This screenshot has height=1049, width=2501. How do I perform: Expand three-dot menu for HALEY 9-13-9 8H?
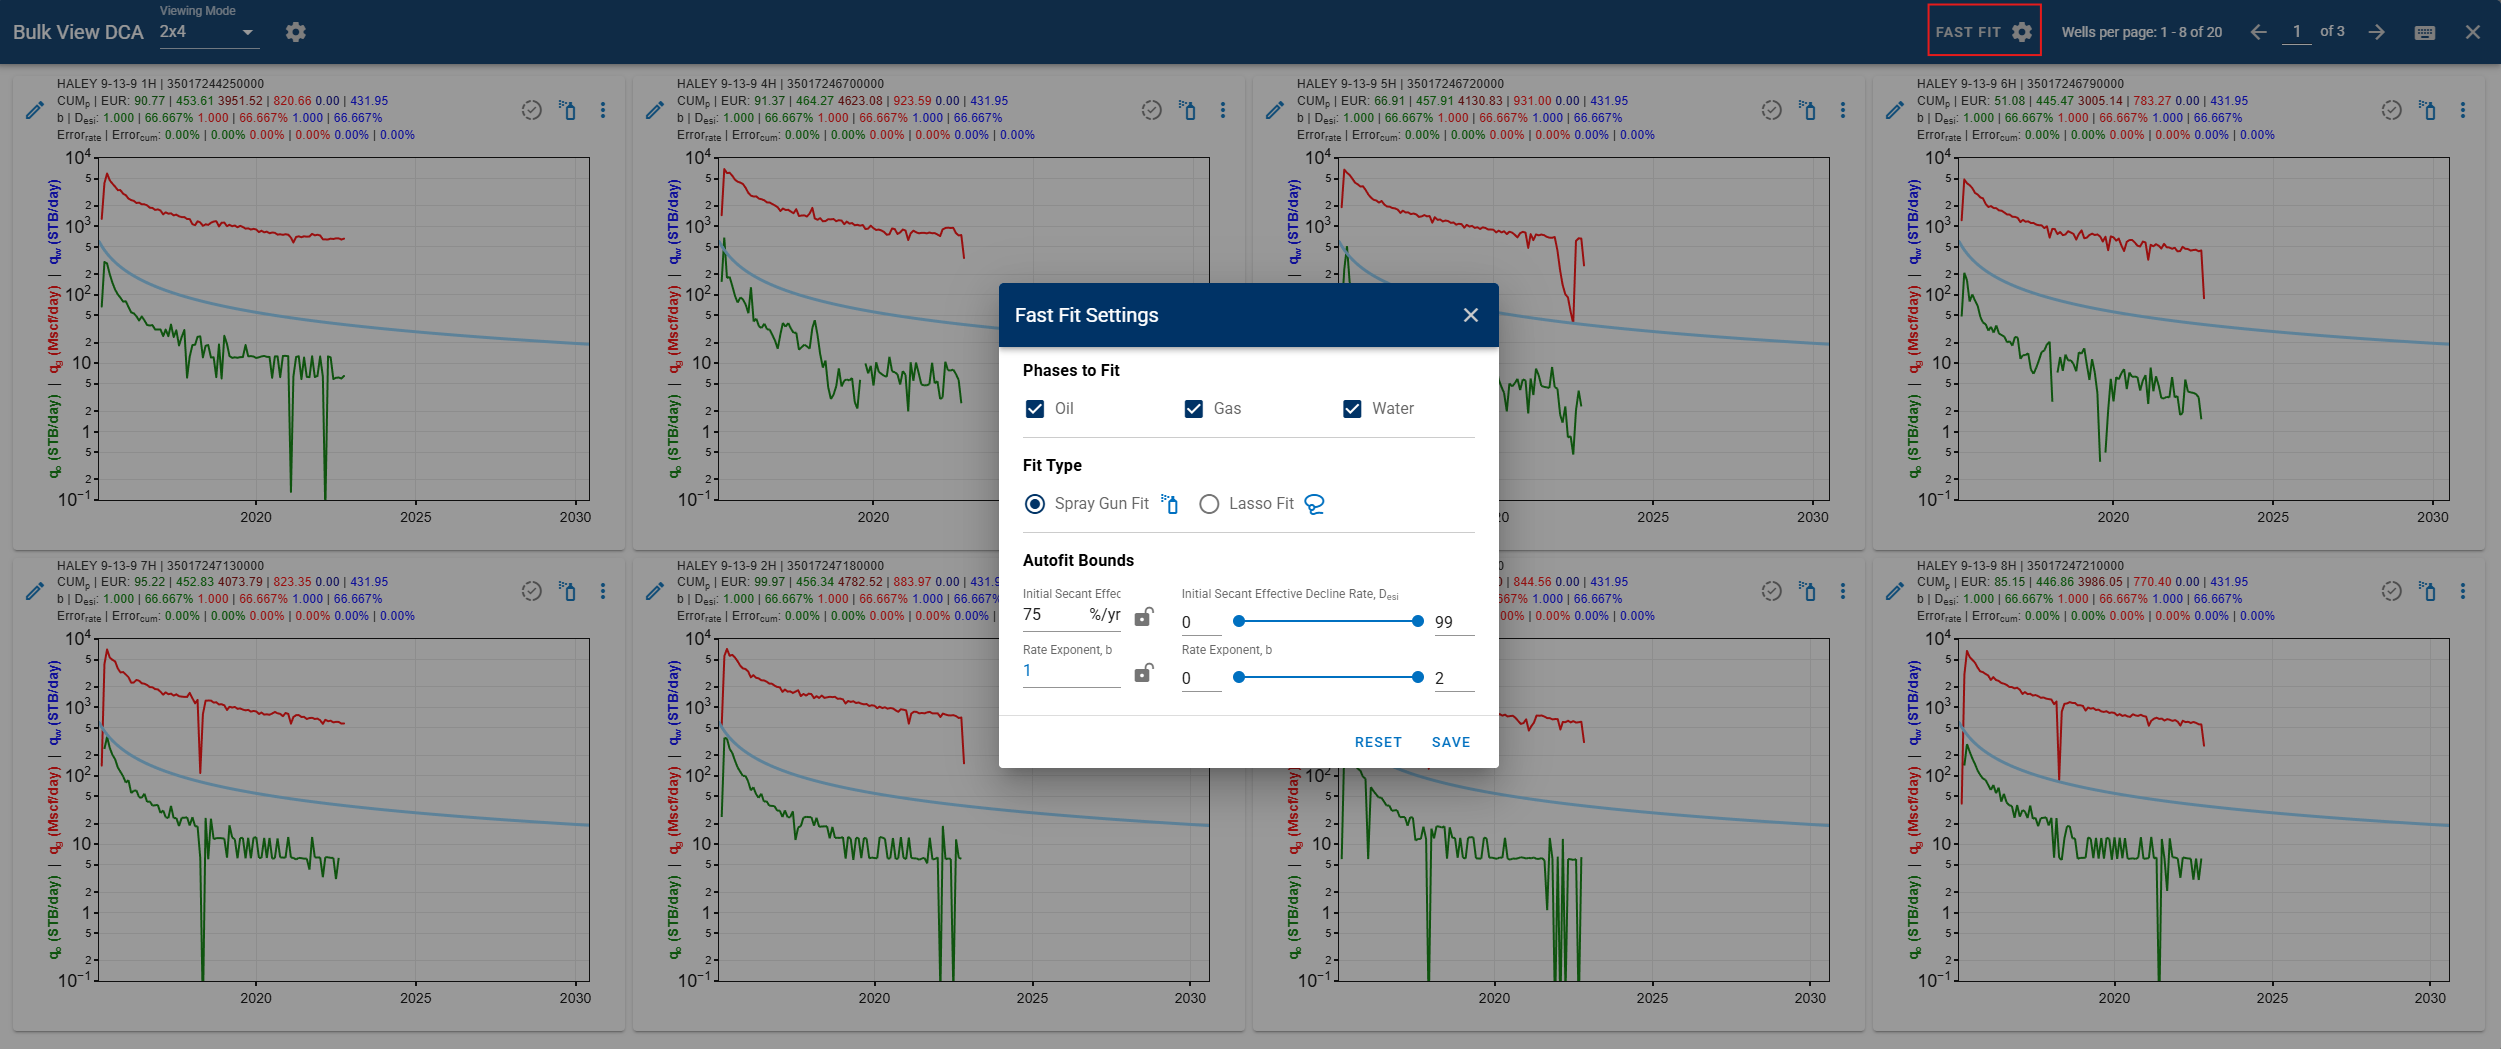pyautogui.click(x=2462, y=591)
